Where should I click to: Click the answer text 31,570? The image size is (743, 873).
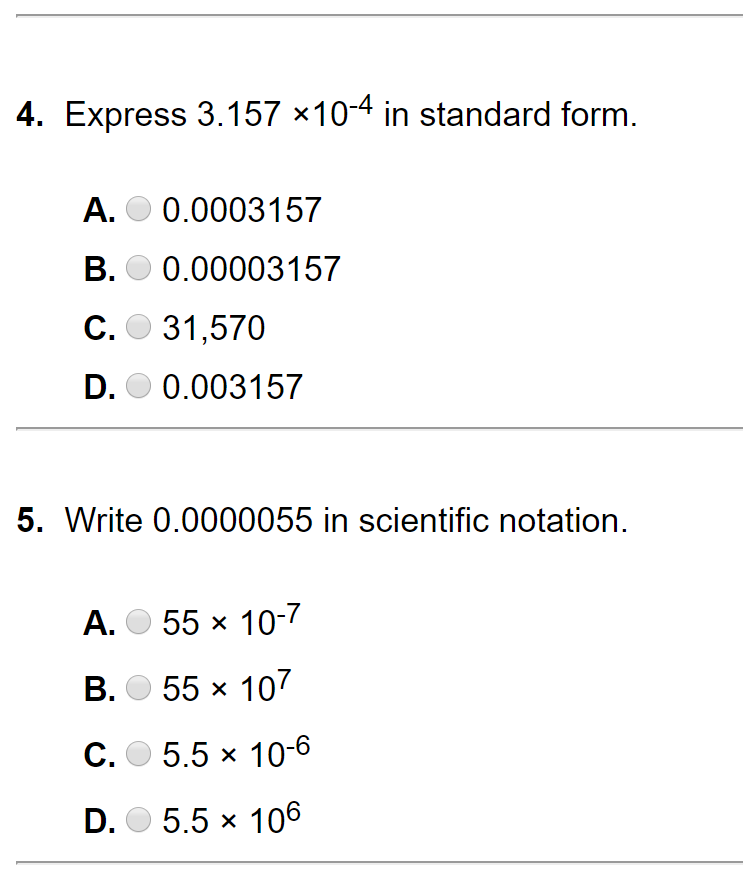(213, 328)
